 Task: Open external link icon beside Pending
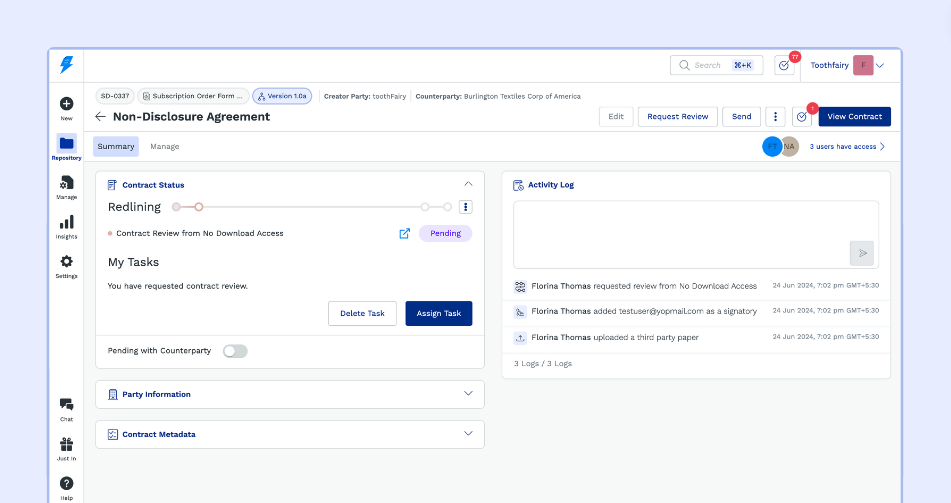pos(404,234)
